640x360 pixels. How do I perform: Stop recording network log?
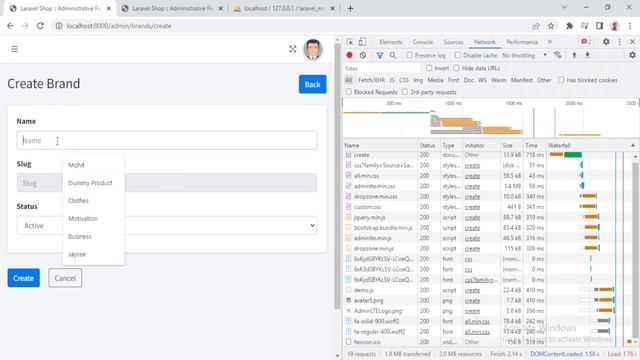coord(349,55)
